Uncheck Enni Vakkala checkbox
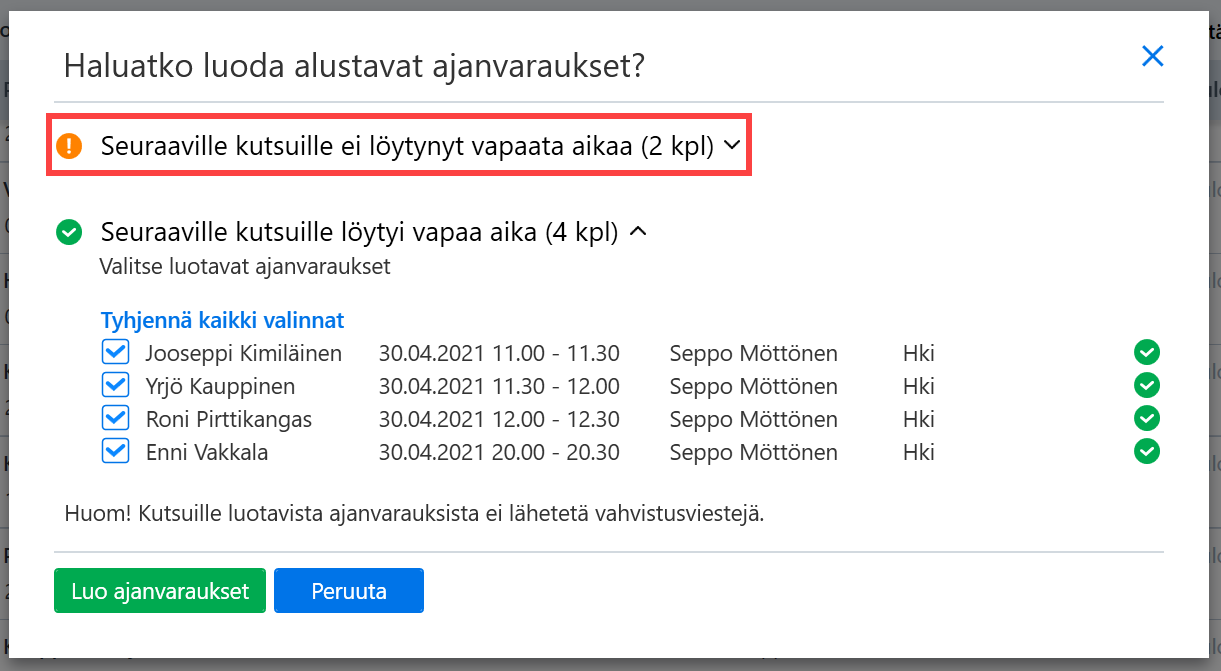The height and width of the screenshot is (671, 1221). click(116, 452)
